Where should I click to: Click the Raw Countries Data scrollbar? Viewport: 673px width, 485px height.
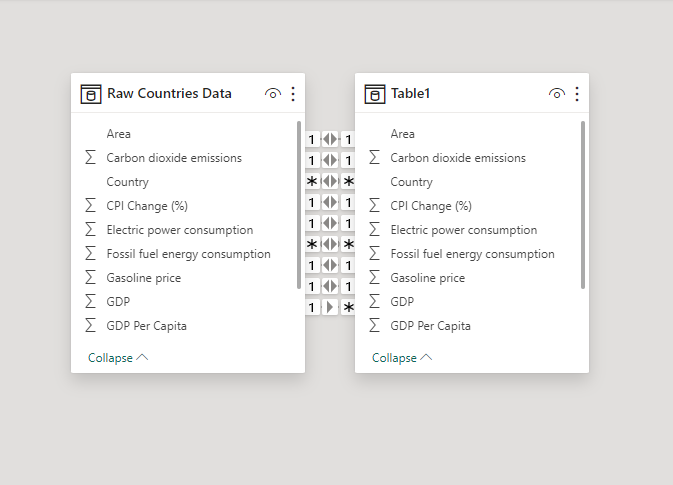pyautogui.click(x=299, y=205)
